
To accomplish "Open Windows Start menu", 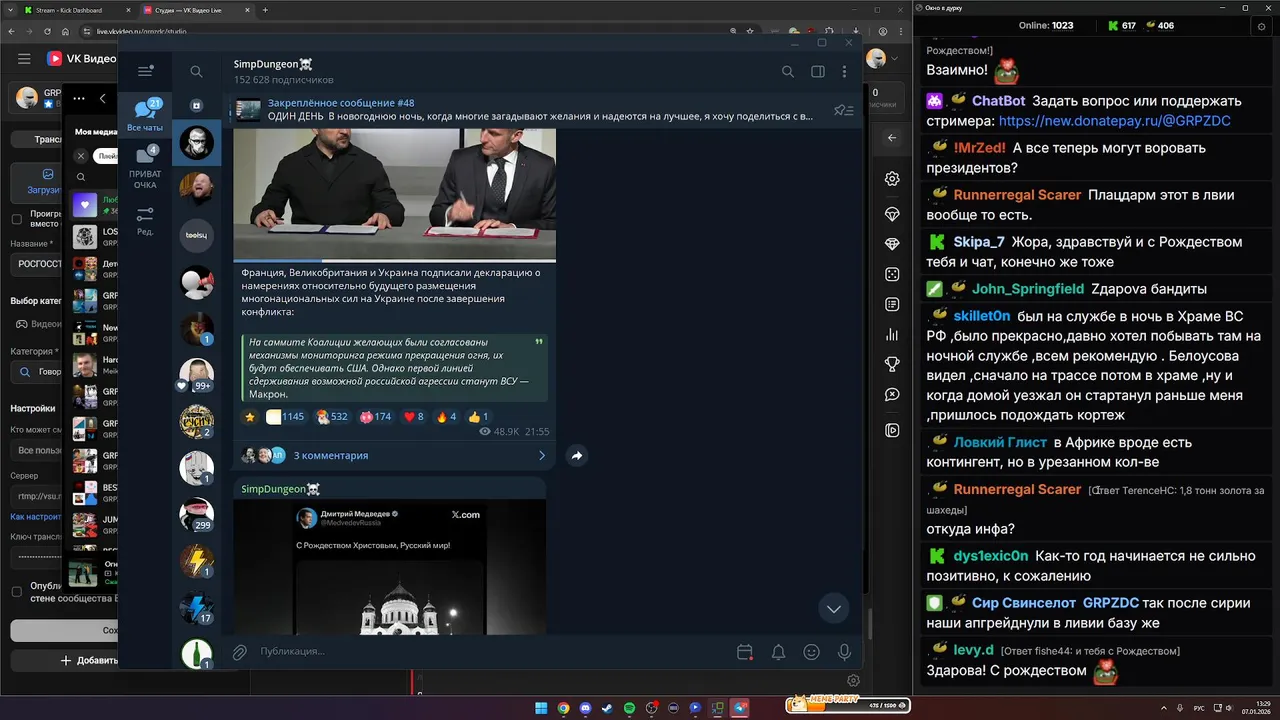I will click(x=541, y=708).
